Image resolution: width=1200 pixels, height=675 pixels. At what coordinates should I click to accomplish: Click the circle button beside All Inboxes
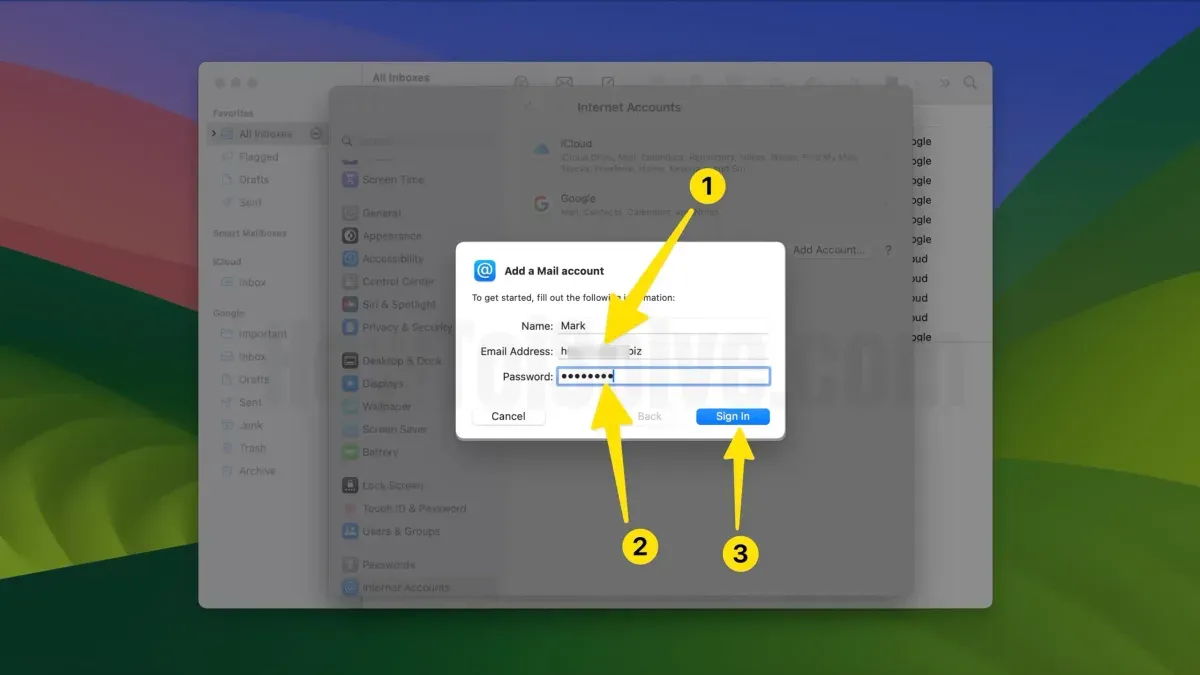click(x=316, y=134)
